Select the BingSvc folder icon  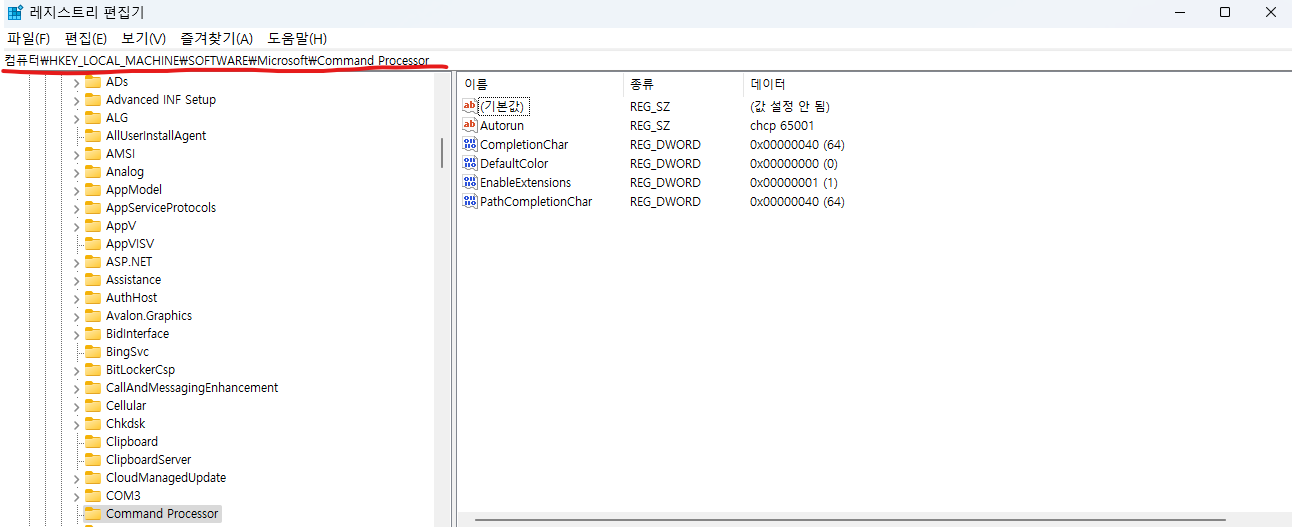93,352
